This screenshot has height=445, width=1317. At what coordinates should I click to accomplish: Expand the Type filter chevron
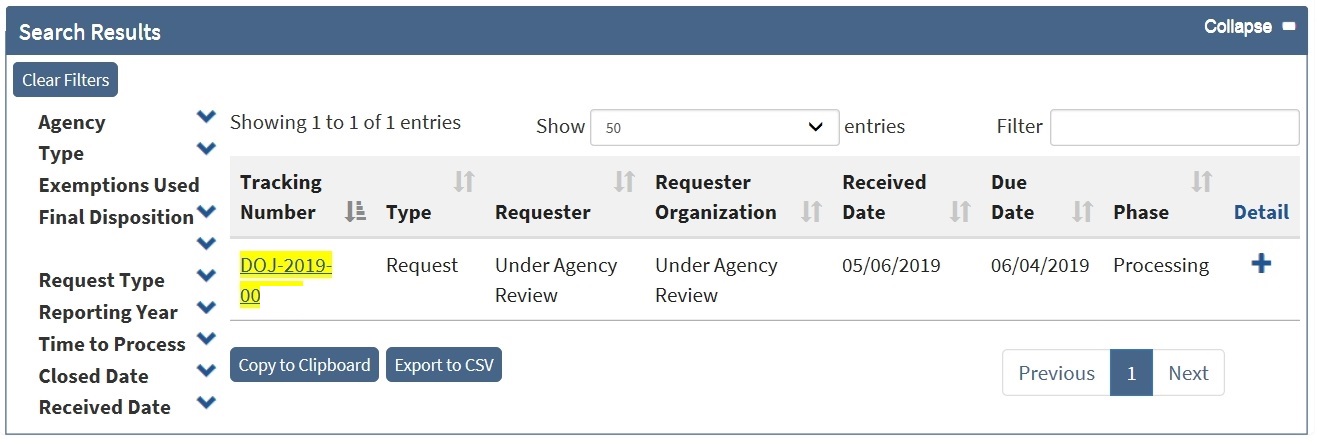tap(206, 149)
